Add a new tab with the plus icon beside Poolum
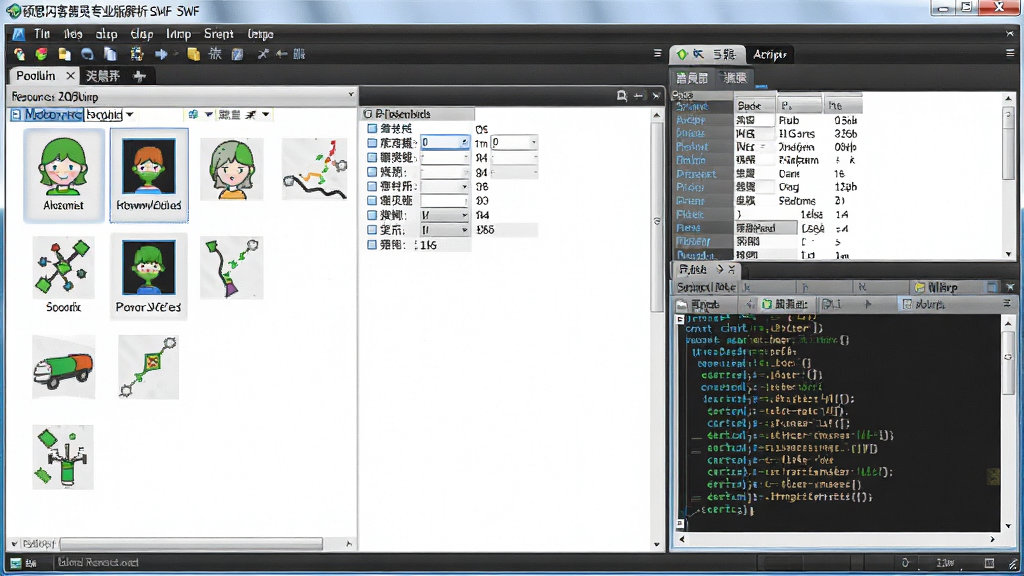The image size is (1024, 576). click(x=139, y=76)
